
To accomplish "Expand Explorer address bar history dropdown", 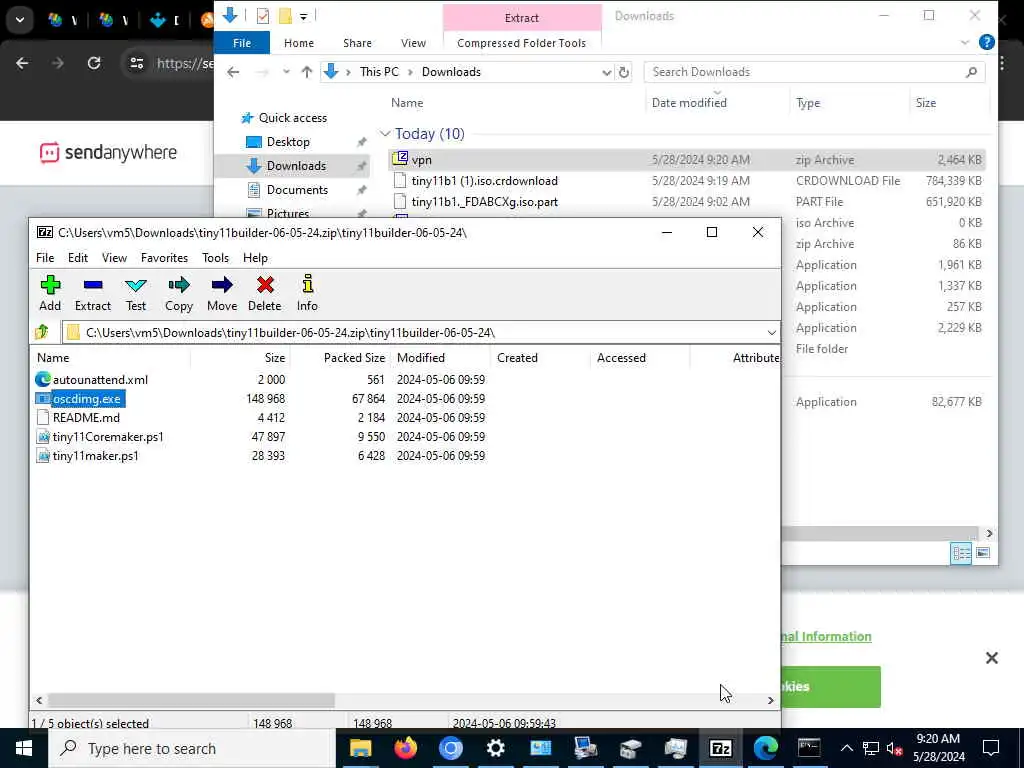I will pyautogui.click(x=607, y=72).
